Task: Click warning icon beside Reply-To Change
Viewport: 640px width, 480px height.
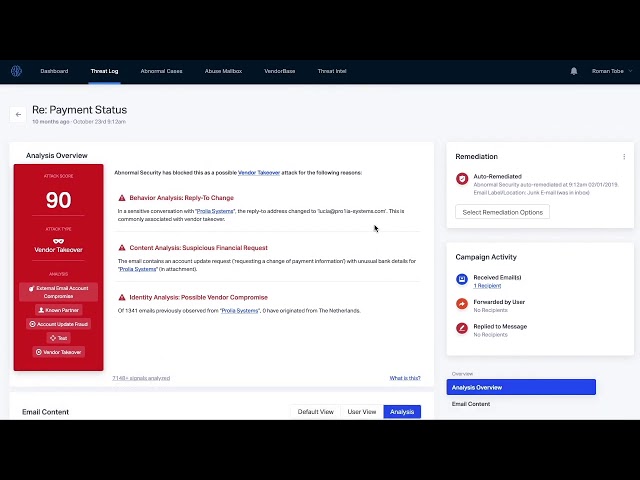Action: click(x=122, y=198)
